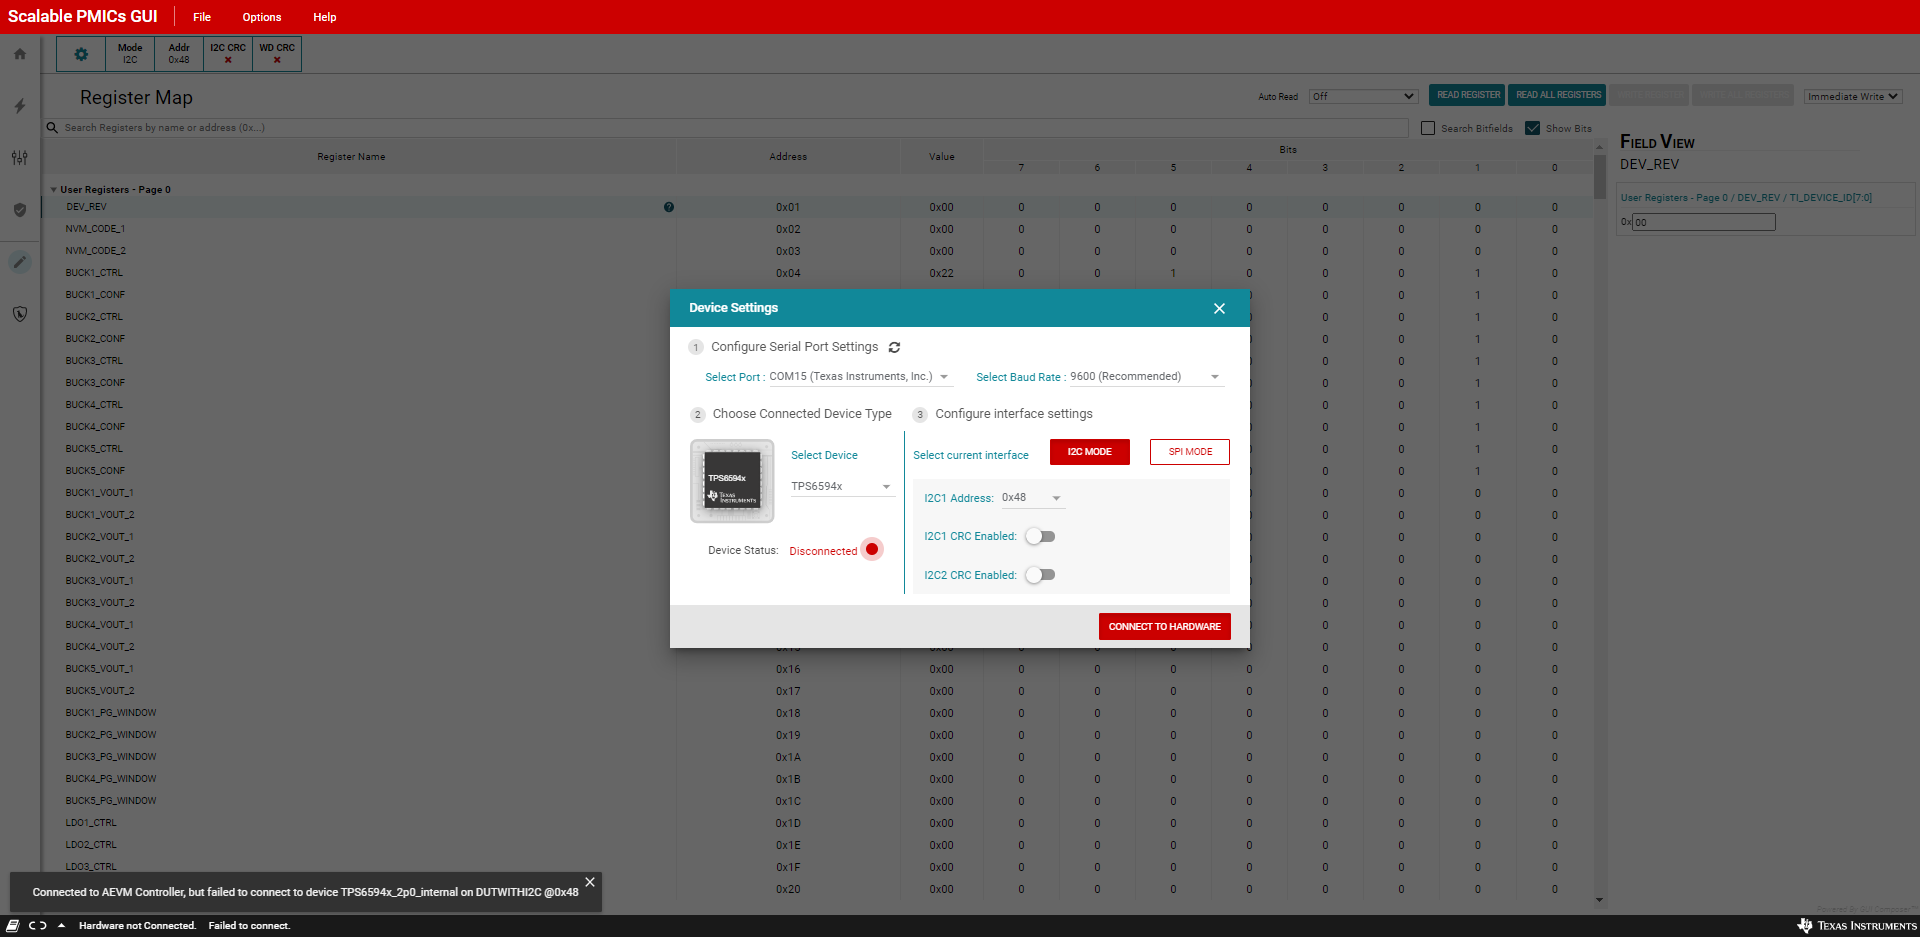Click the Home icon in the left sidebar

click(20, 54)
